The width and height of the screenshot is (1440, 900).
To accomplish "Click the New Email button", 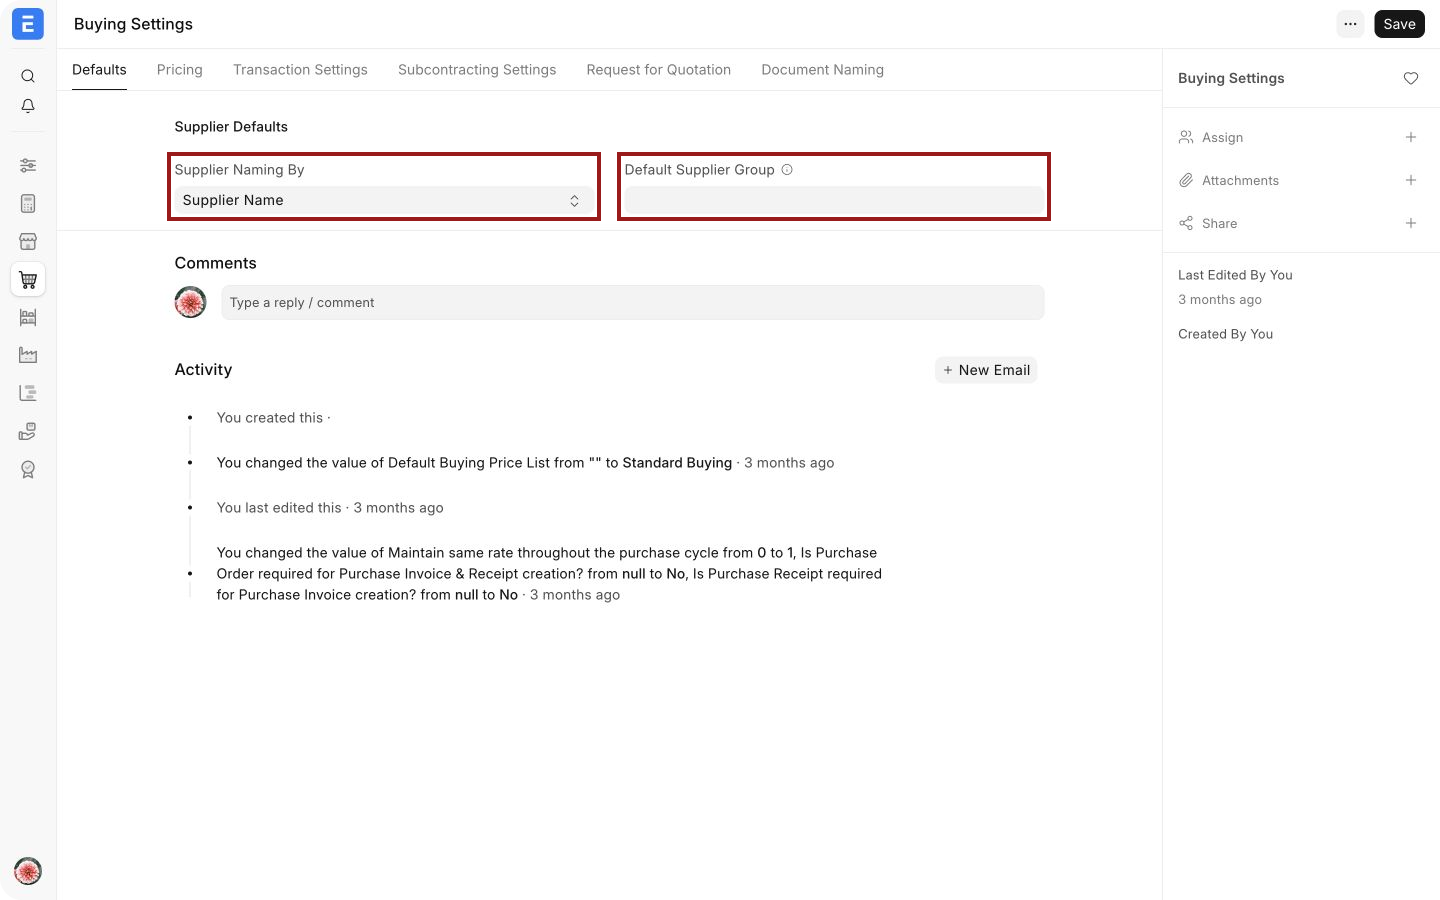I will pos(986,370).
